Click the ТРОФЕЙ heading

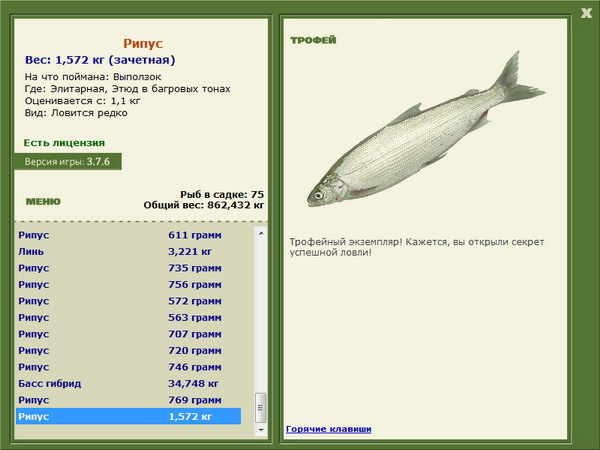point(313,40)
